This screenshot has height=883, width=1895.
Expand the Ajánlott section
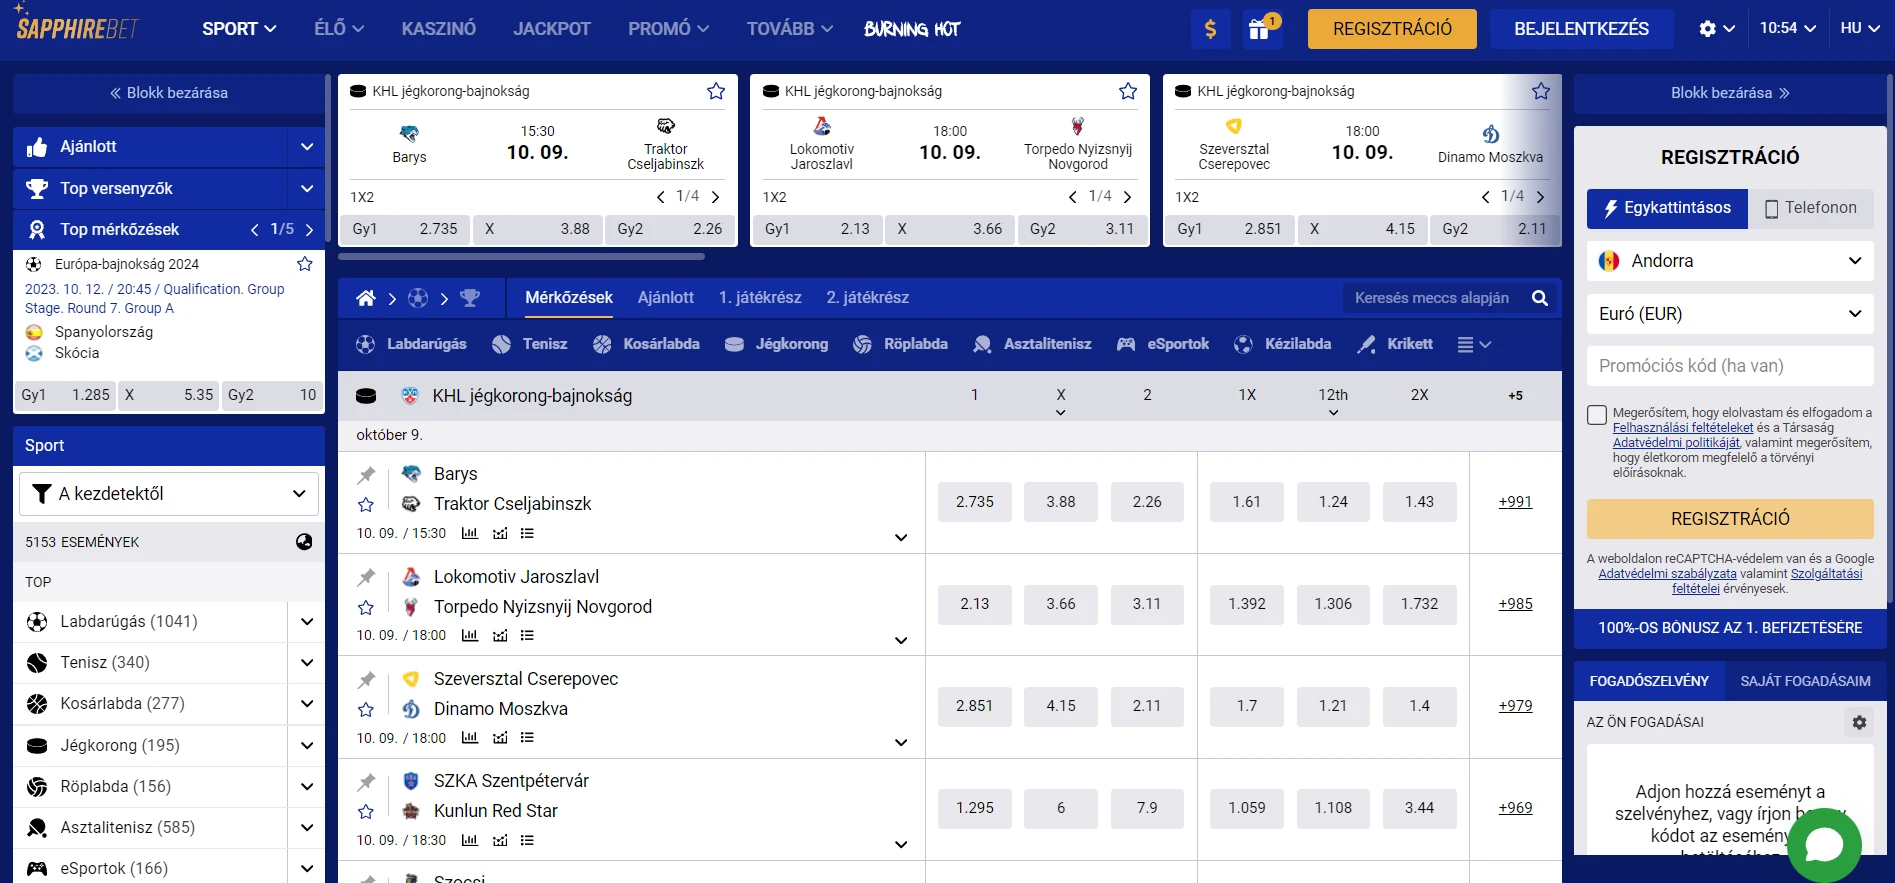click(x=306, y=147)
